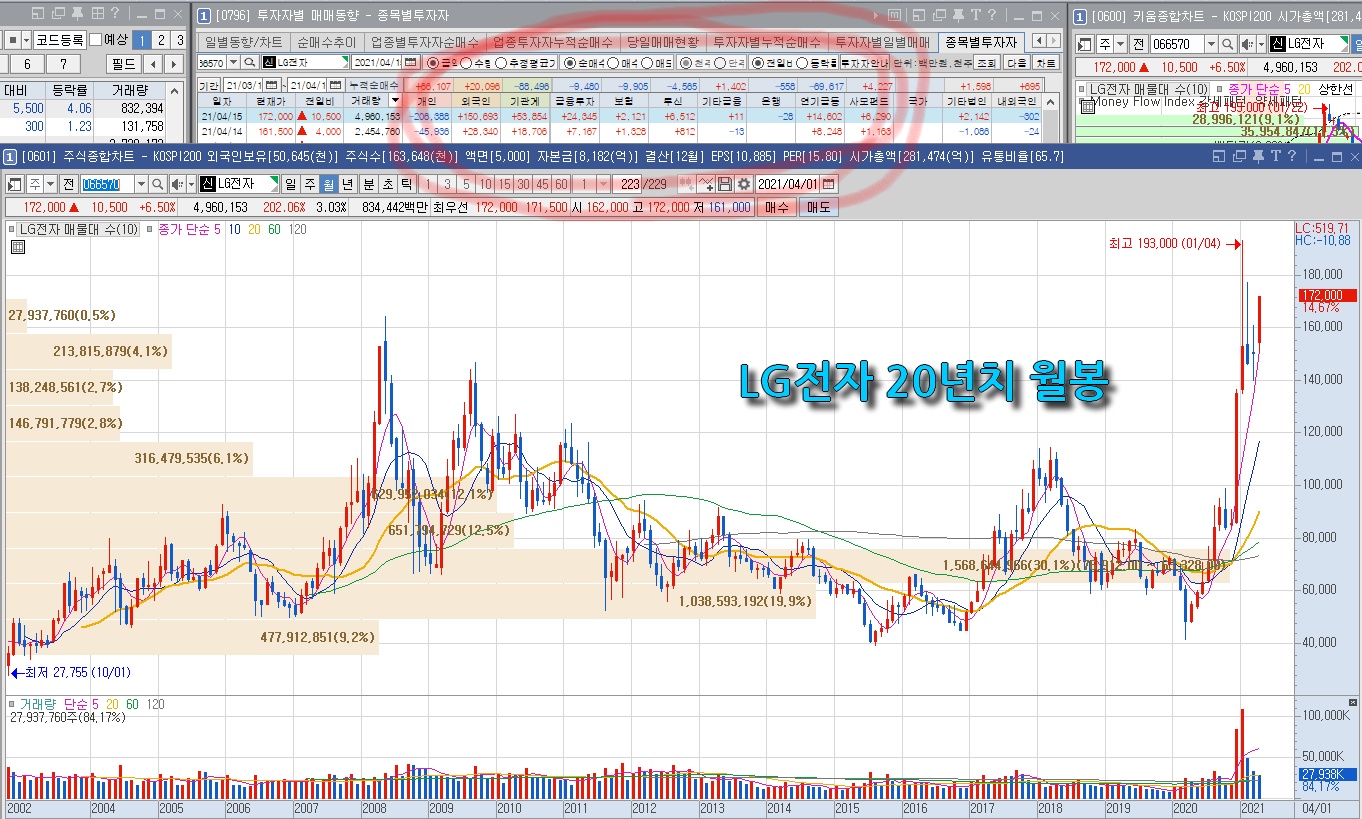Click the layout icon at left of main chart toolbar

click(15, 184)
